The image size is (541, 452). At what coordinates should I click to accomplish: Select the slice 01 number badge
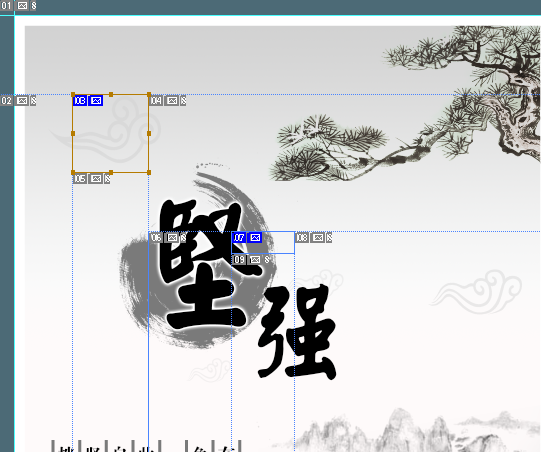pos(7,6)
